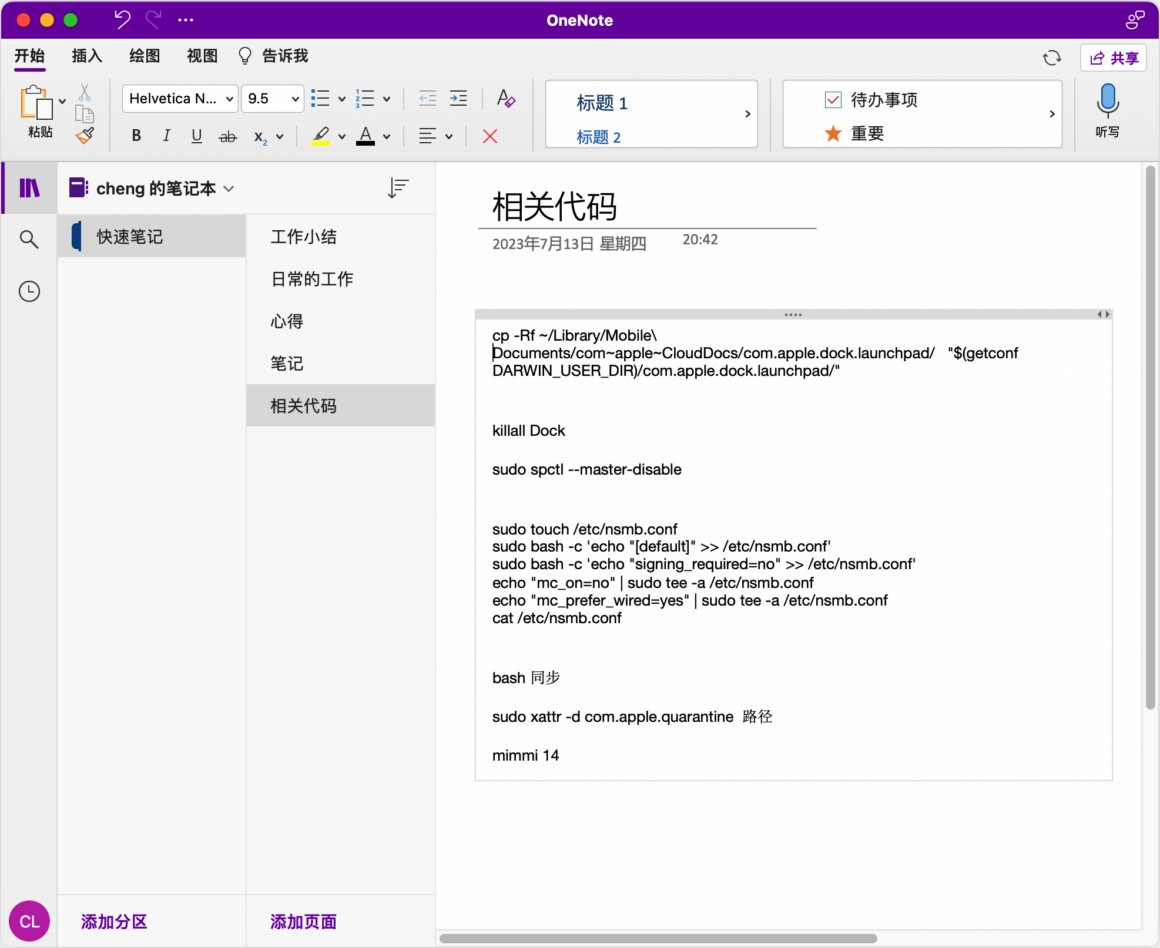Open the more options ellipsis in title bar
The width and height of the screenshot is (1160, 948).
click(x=186, y=20)
